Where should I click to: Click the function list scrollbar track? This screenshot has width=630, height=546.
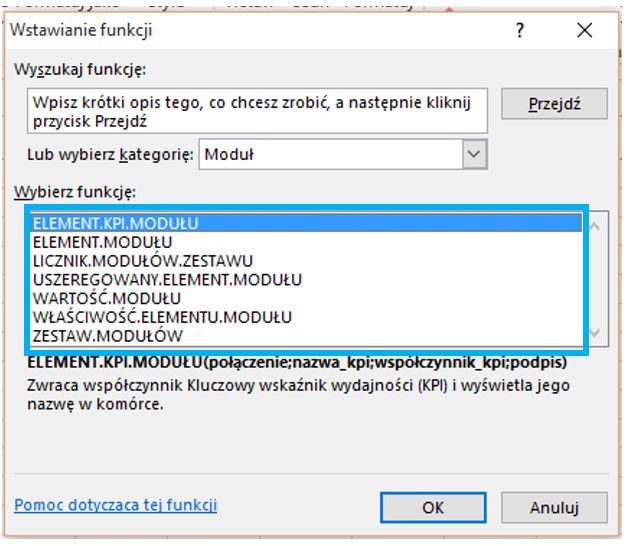click(596, 280)
